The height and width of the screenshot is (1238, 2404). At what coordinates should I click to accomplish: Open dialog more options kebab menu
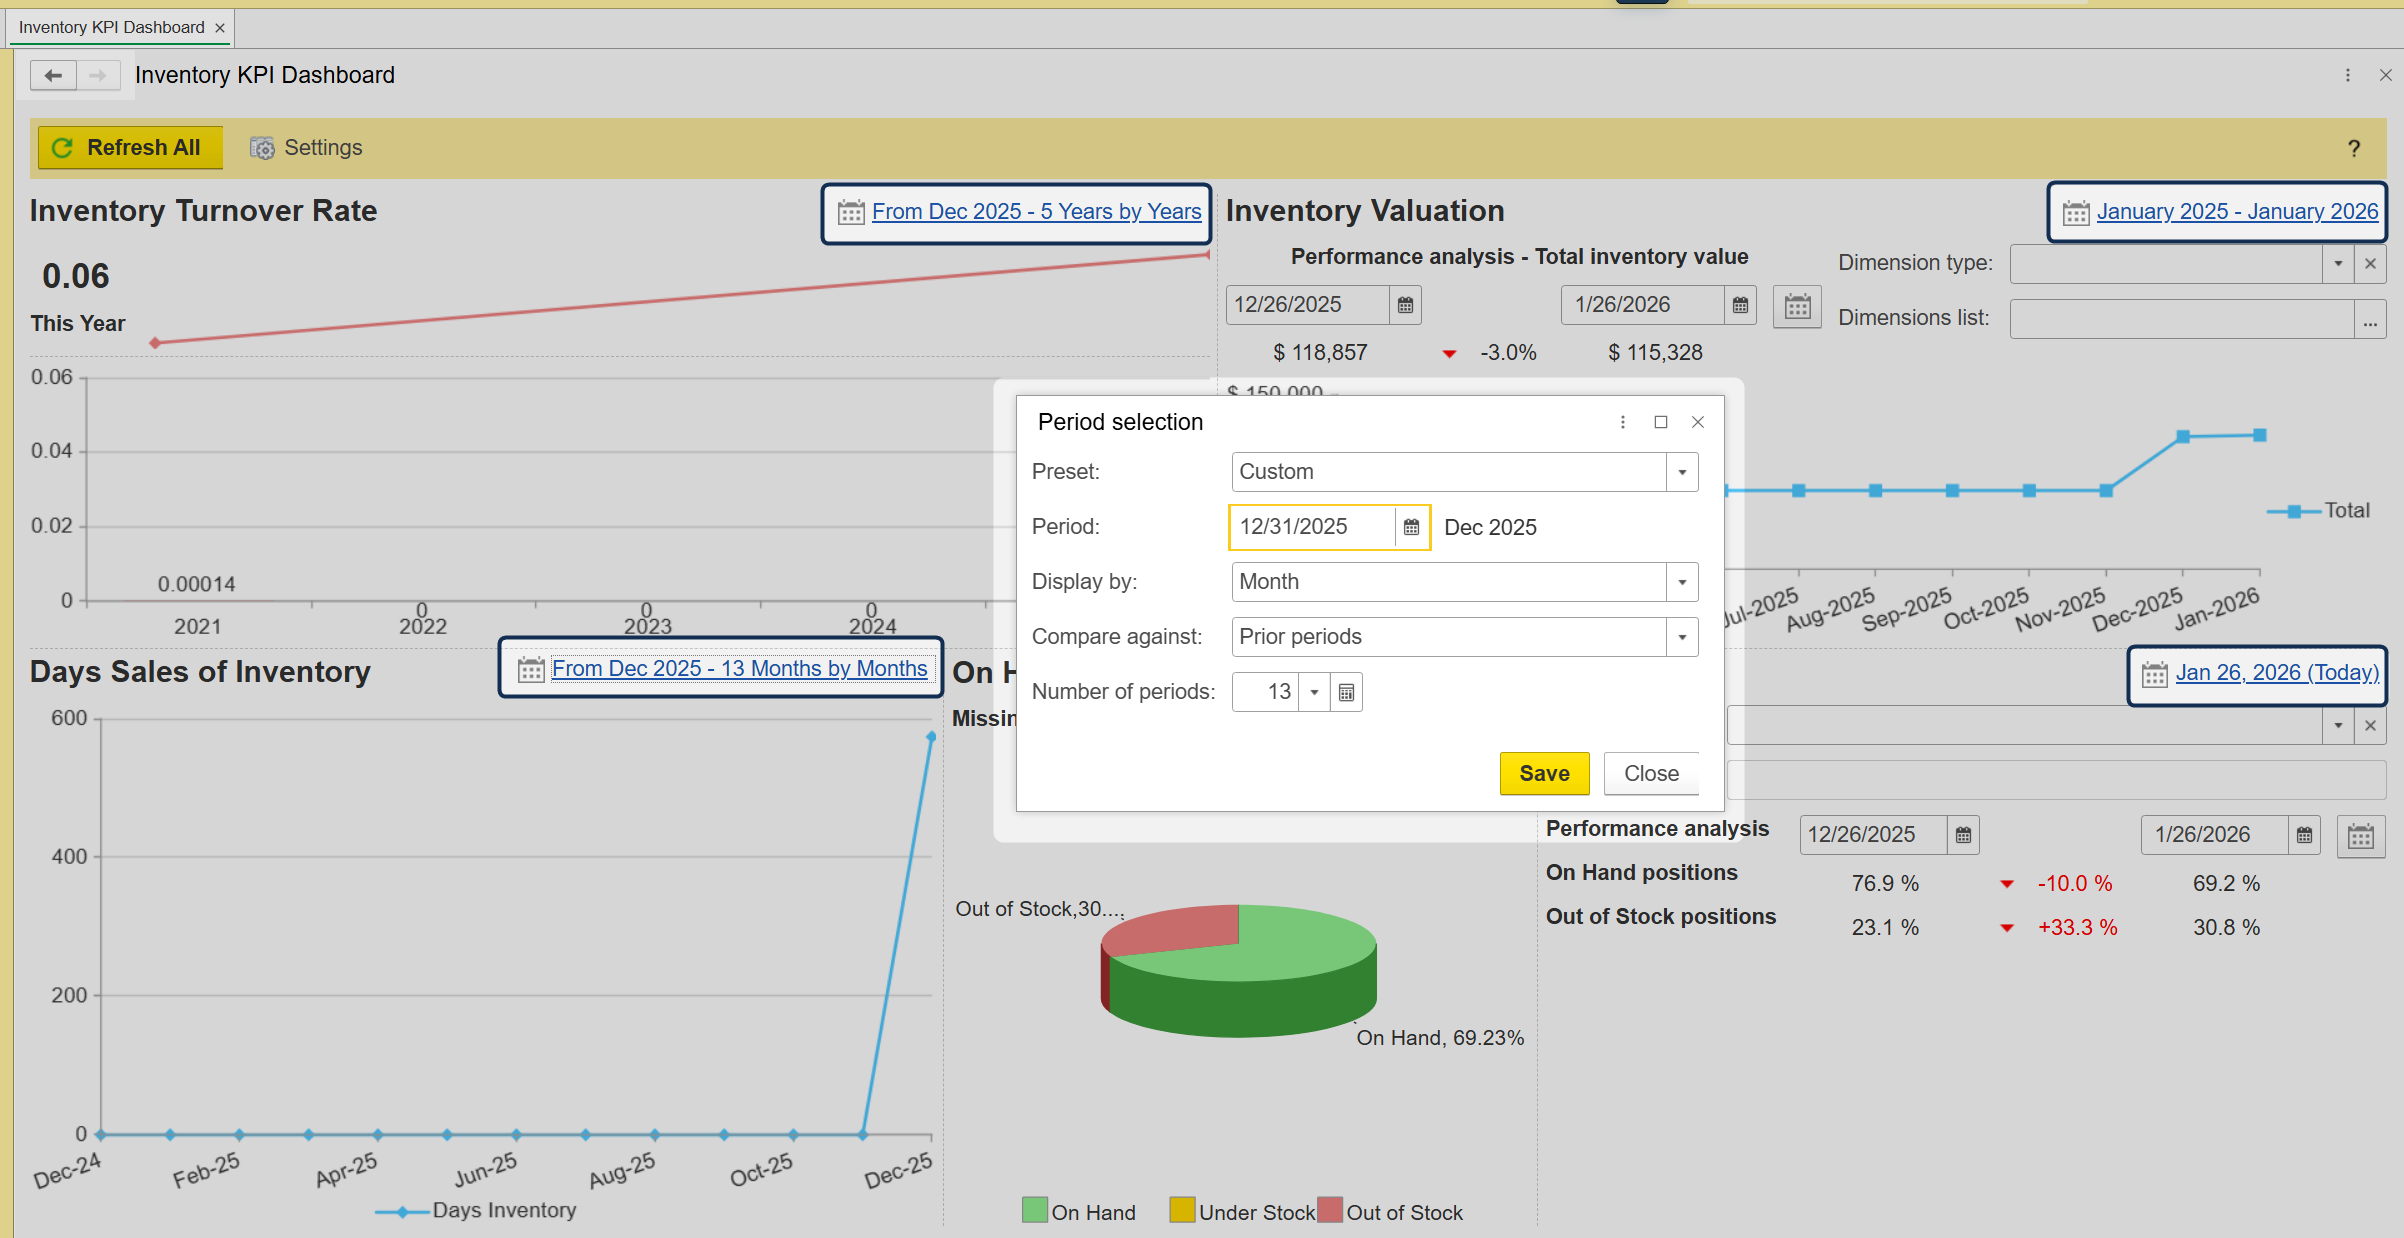coord(1622,422)
